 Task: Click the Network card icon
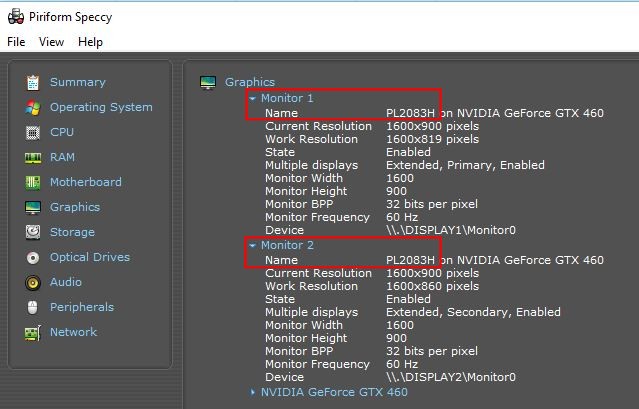pyautogui.click(x=33, y=333)
